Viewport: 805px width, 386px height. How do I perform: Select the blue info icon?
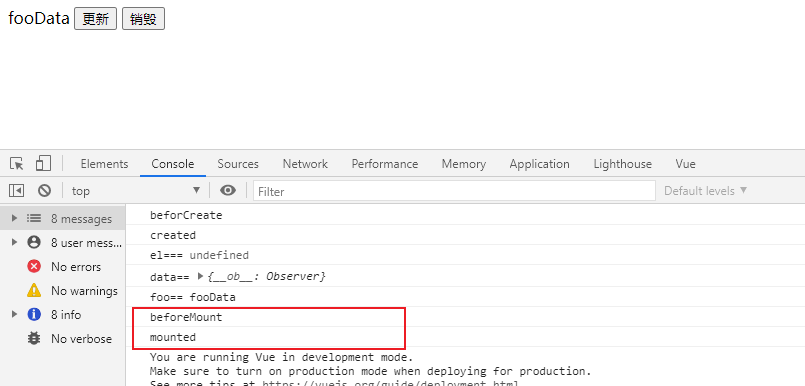click(34, 314)
